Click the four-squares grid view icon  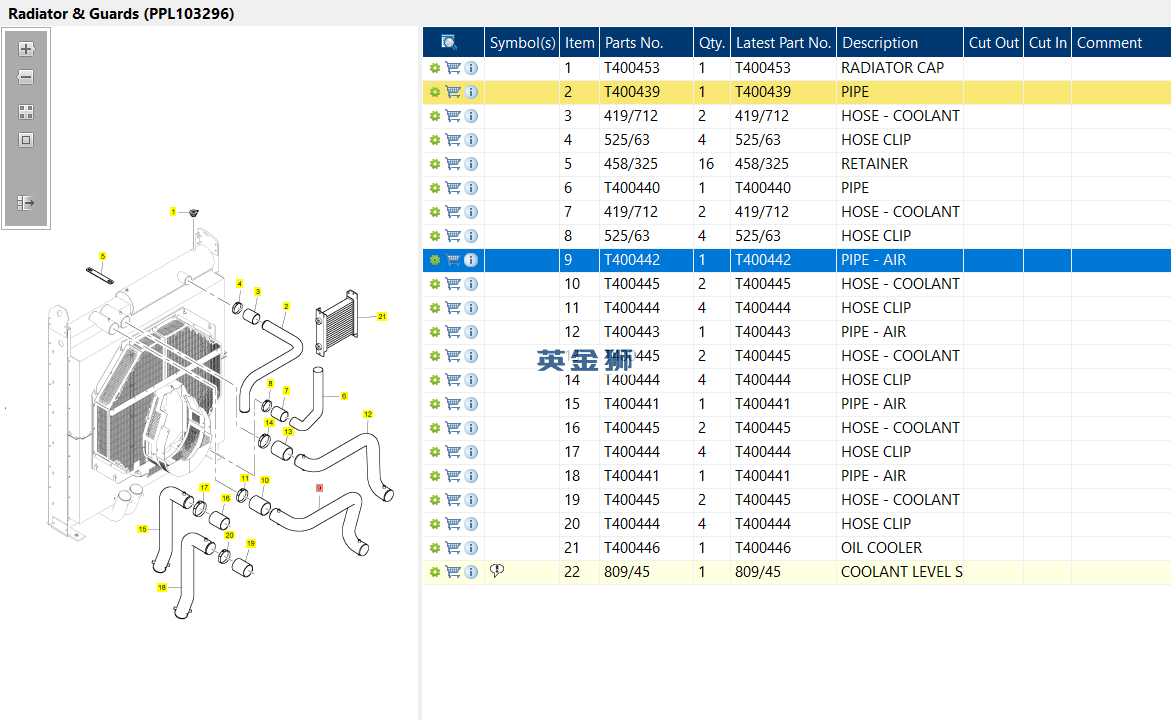tap(26, 112)
